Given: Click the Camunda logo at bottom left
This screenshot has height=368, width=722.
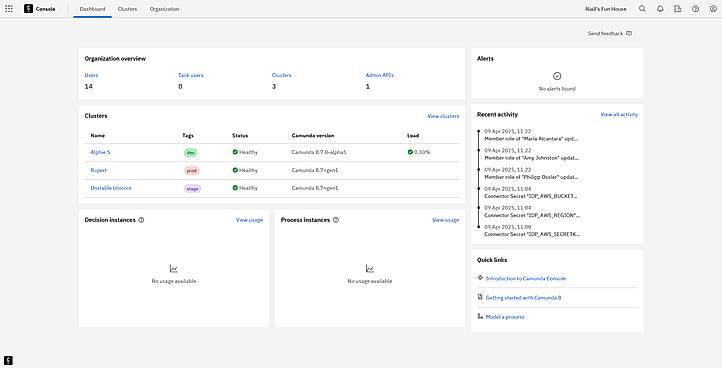Looking at the screenshot, I should pyautogui.click(x=8, y=360).
